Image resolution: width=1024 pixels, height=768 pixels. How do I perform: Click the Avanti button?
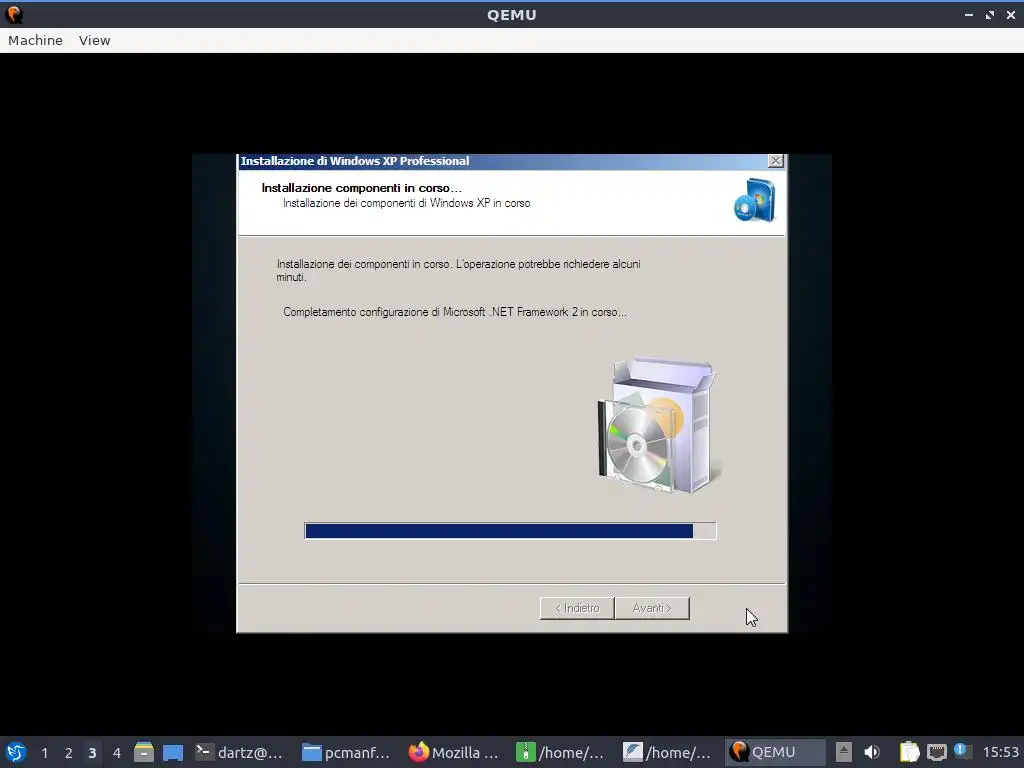(x=652, y=608)
